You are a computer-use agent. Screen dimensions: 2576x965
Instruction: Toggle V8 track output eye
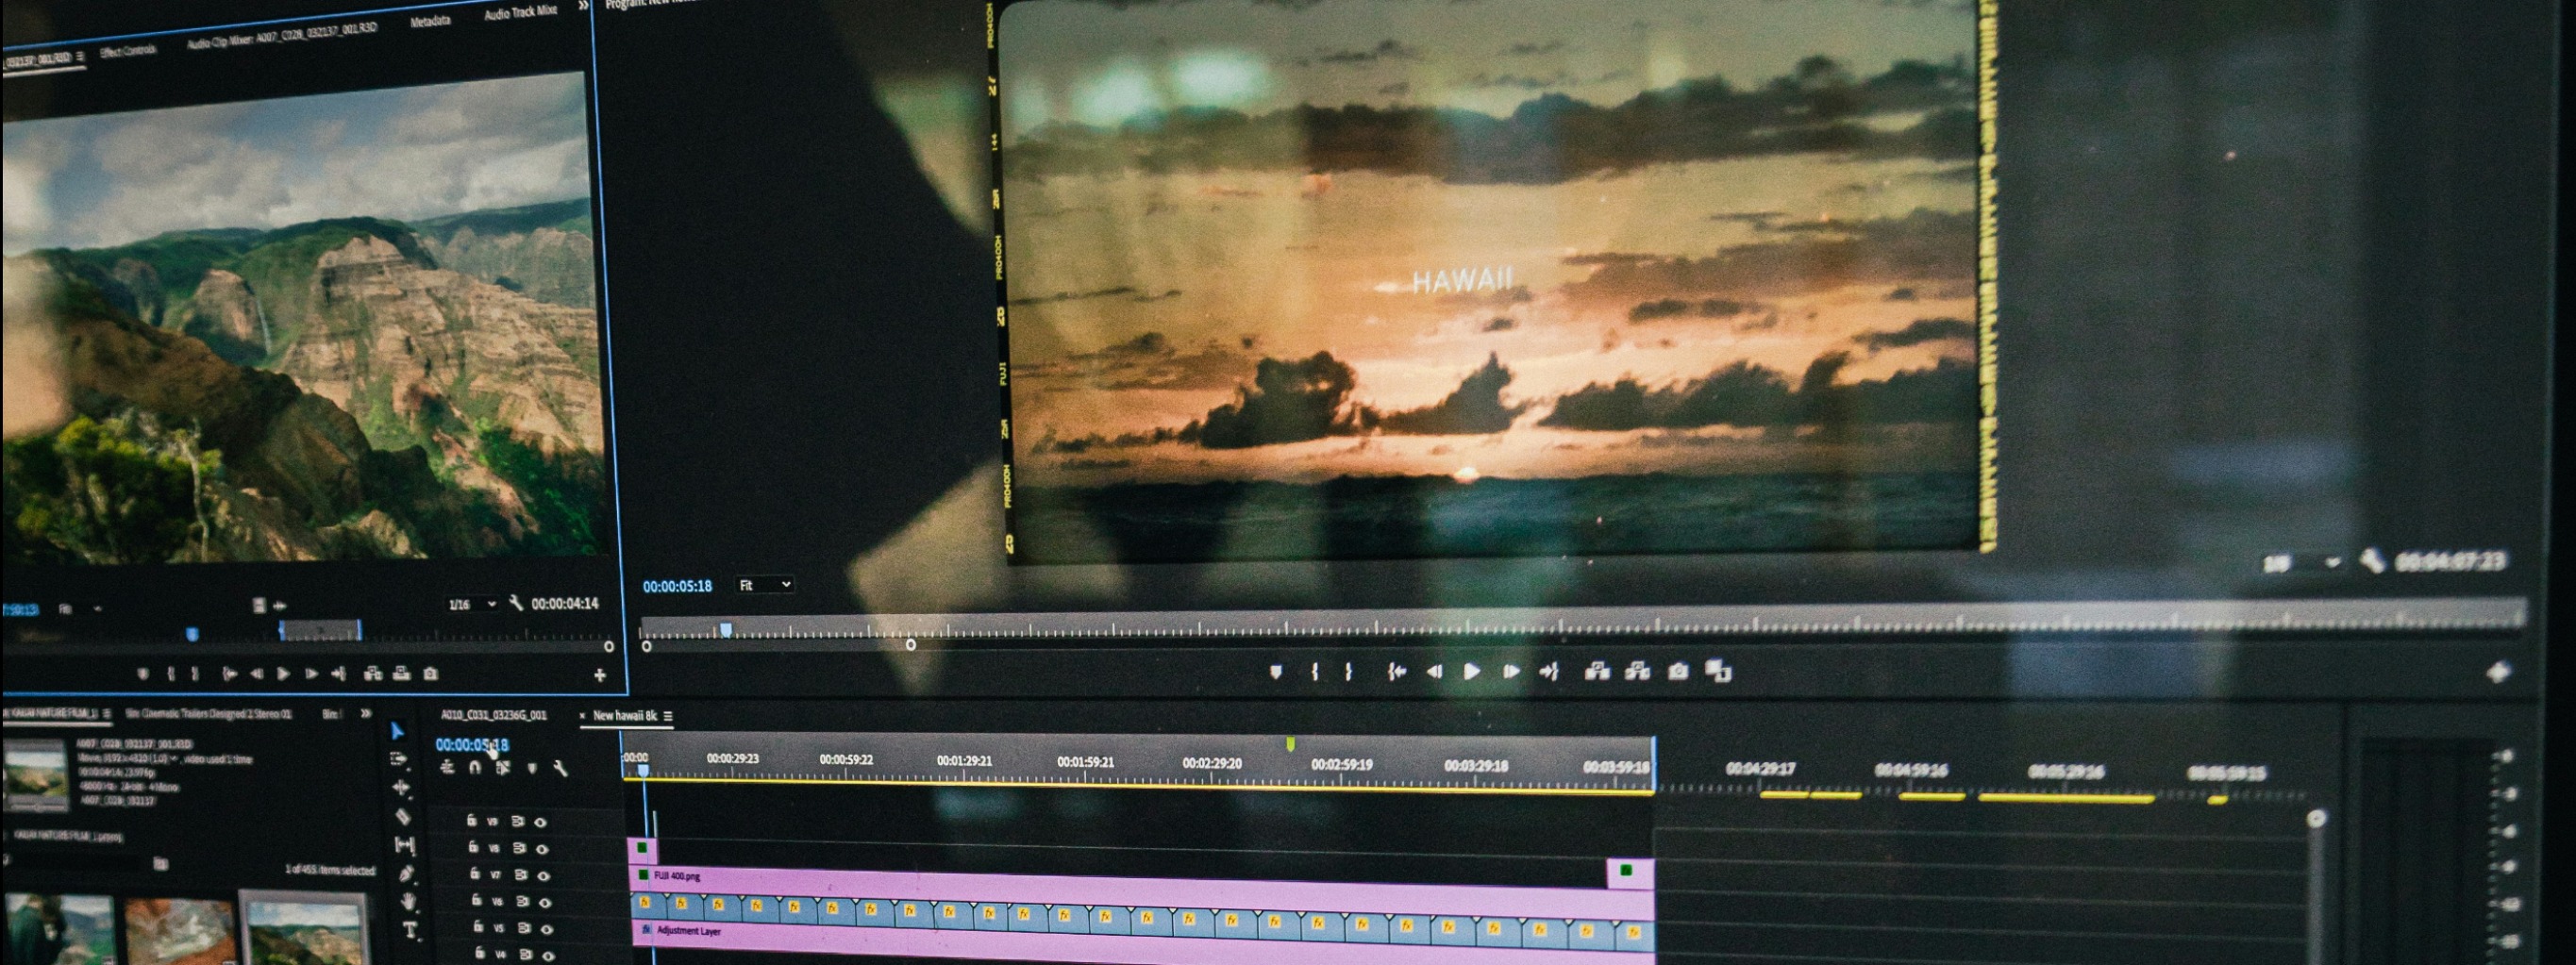(x=542, y=849)
